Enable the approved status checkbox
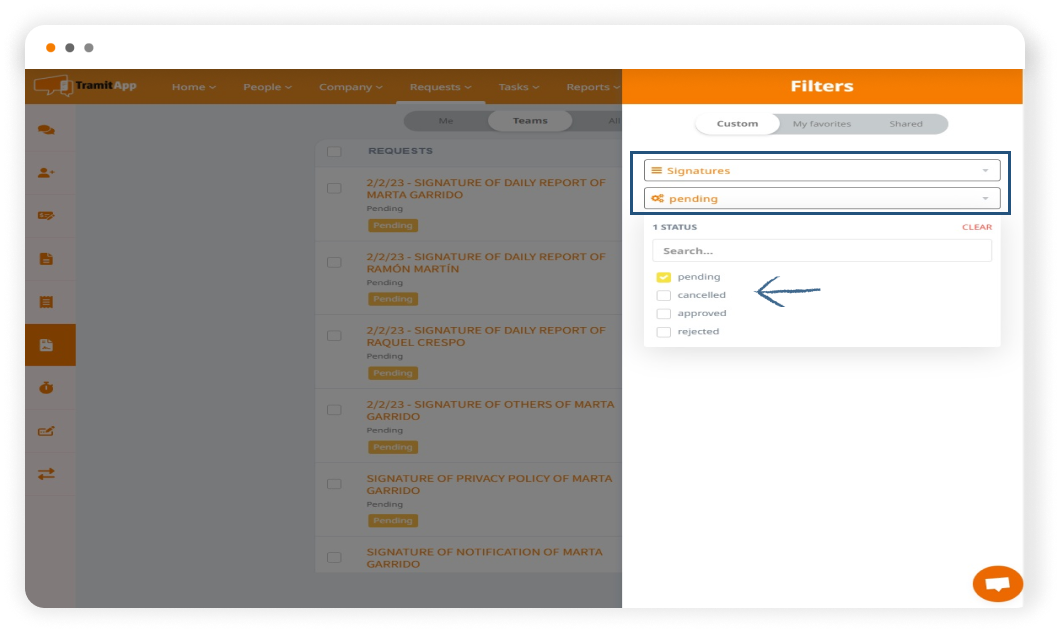Image resolution: width=1061 pixels, height=633 pixels. point(663,313)
